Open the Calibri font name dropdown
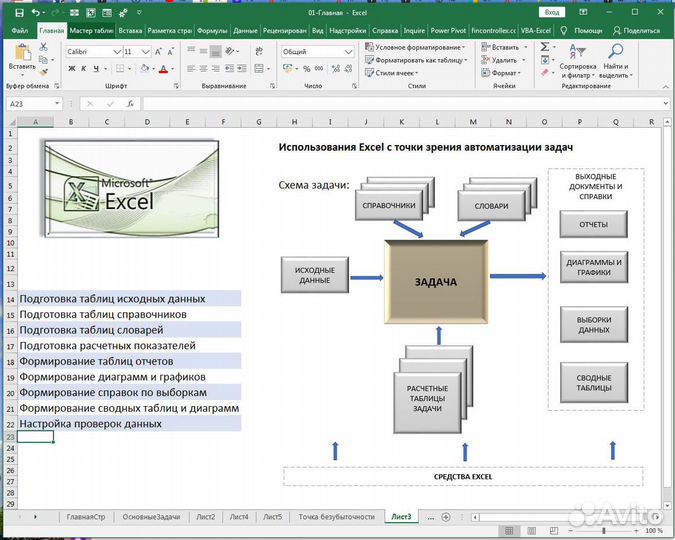 117,52
